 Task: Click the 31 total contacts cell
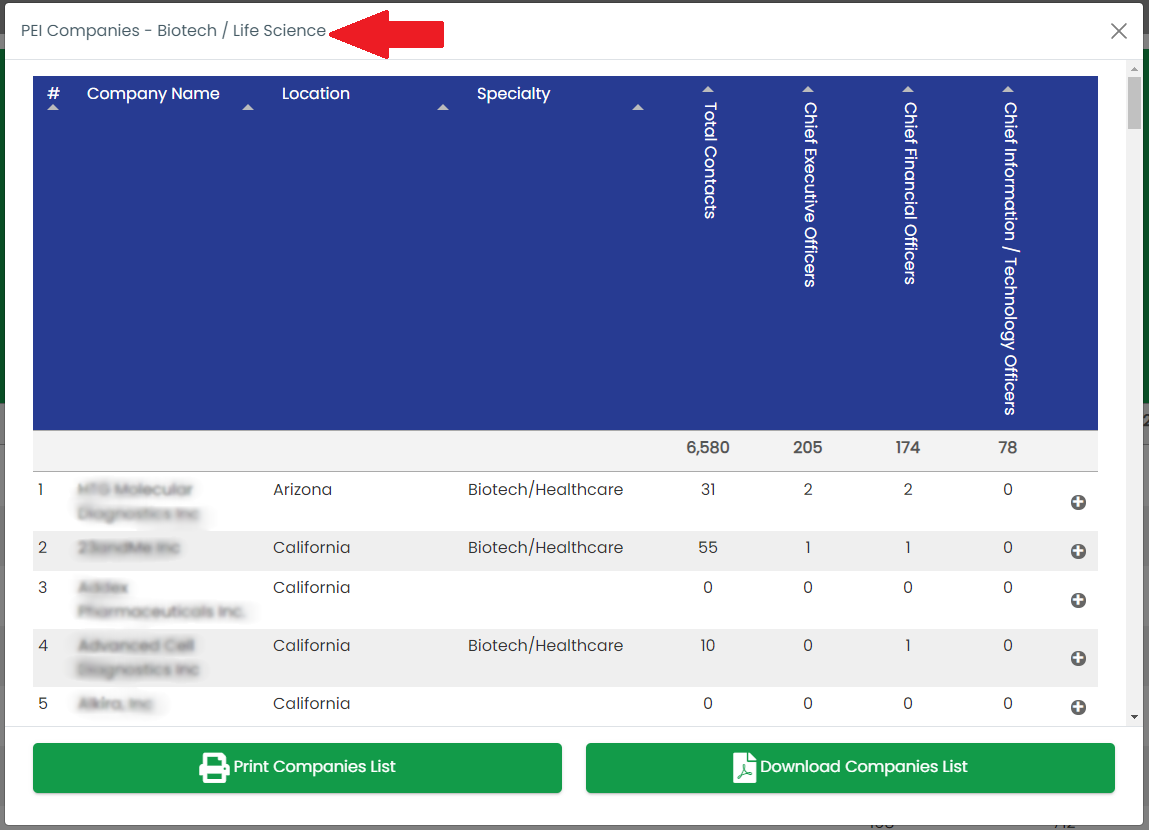708,489
